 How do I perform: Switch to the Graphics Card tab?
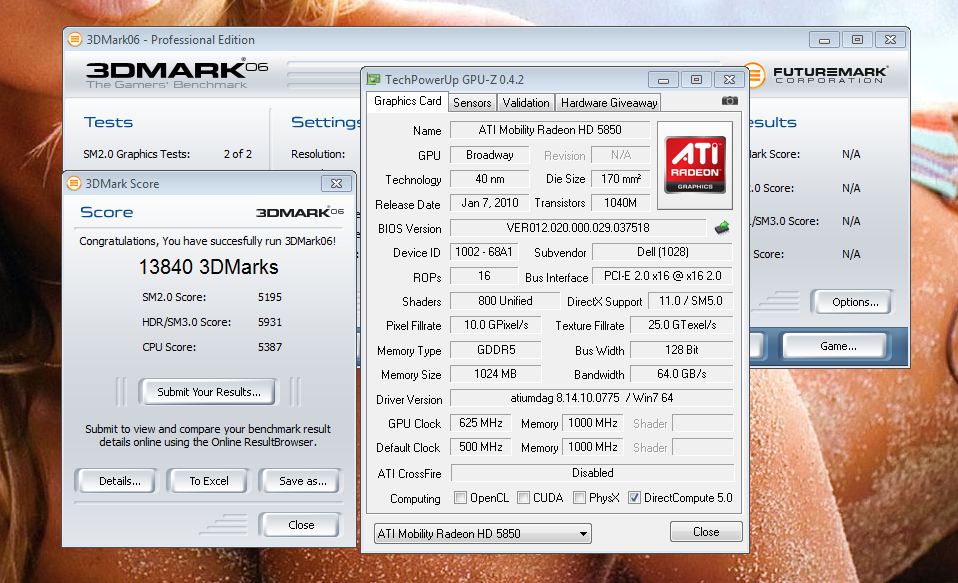408,101
